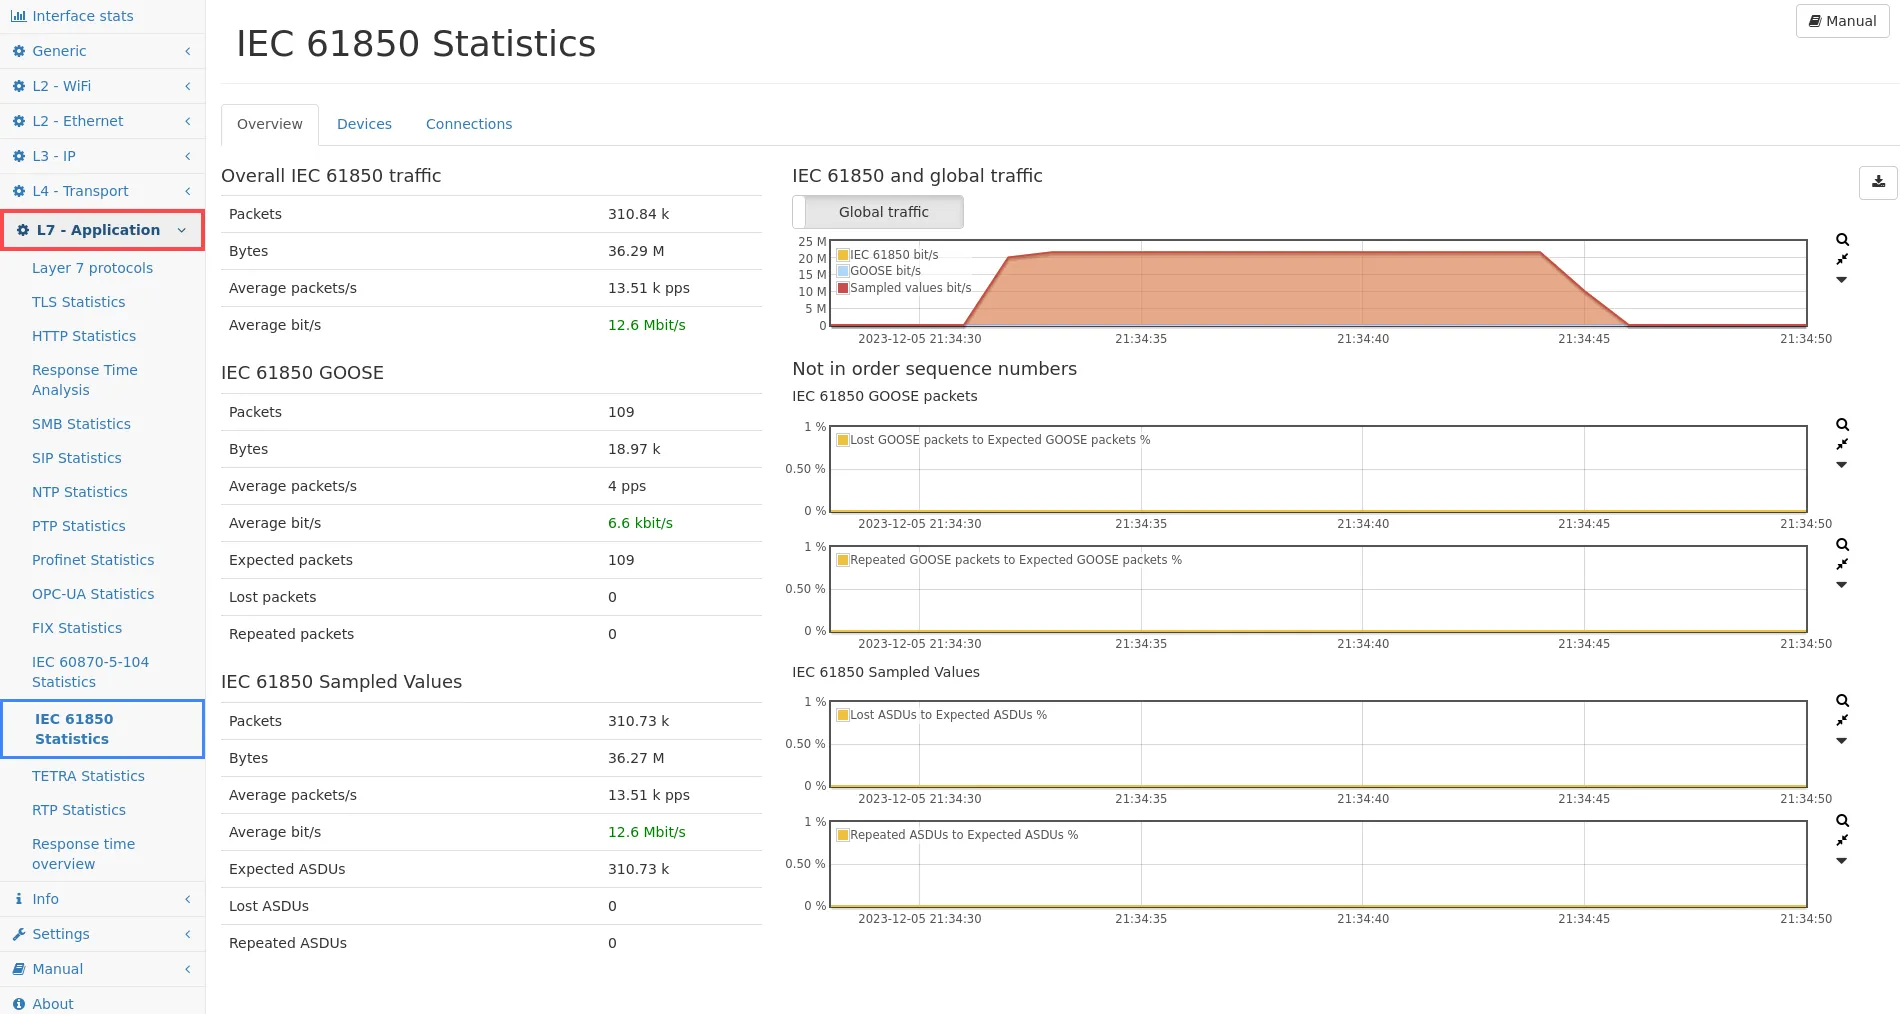Click the download icon above the charts

click(1878, 182)
